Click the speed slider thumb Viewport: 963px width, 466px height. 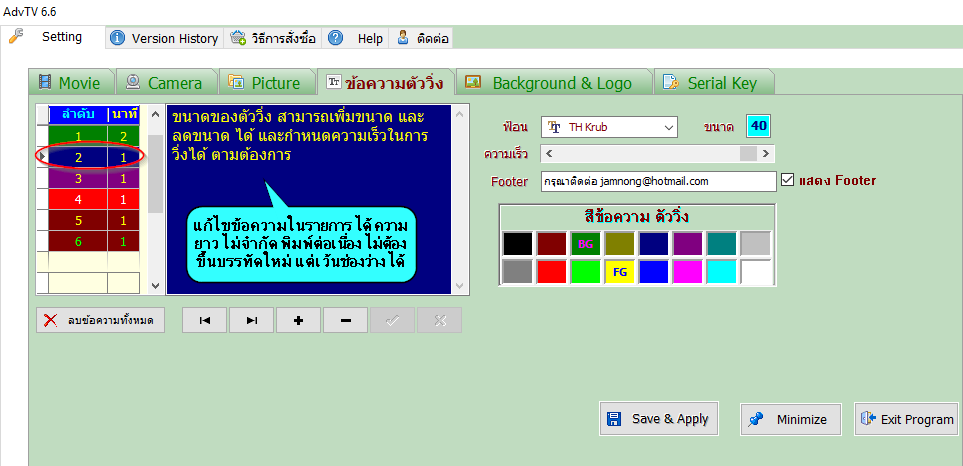748,153
